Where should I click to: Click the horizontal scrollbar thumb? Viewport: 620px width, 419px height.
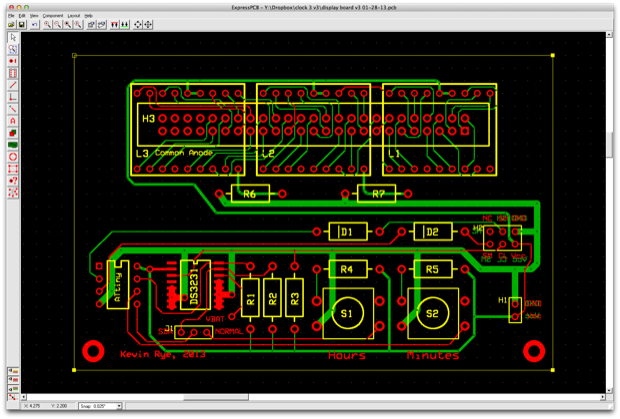216,397
